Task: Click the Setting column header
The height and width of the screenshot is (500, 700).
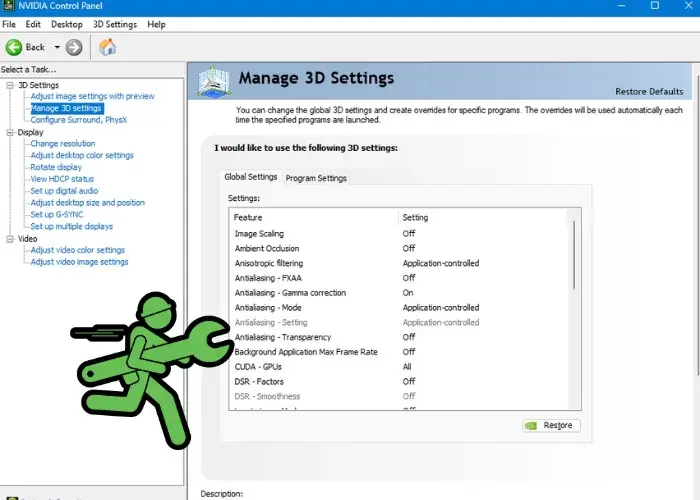Action: (482, 217)
